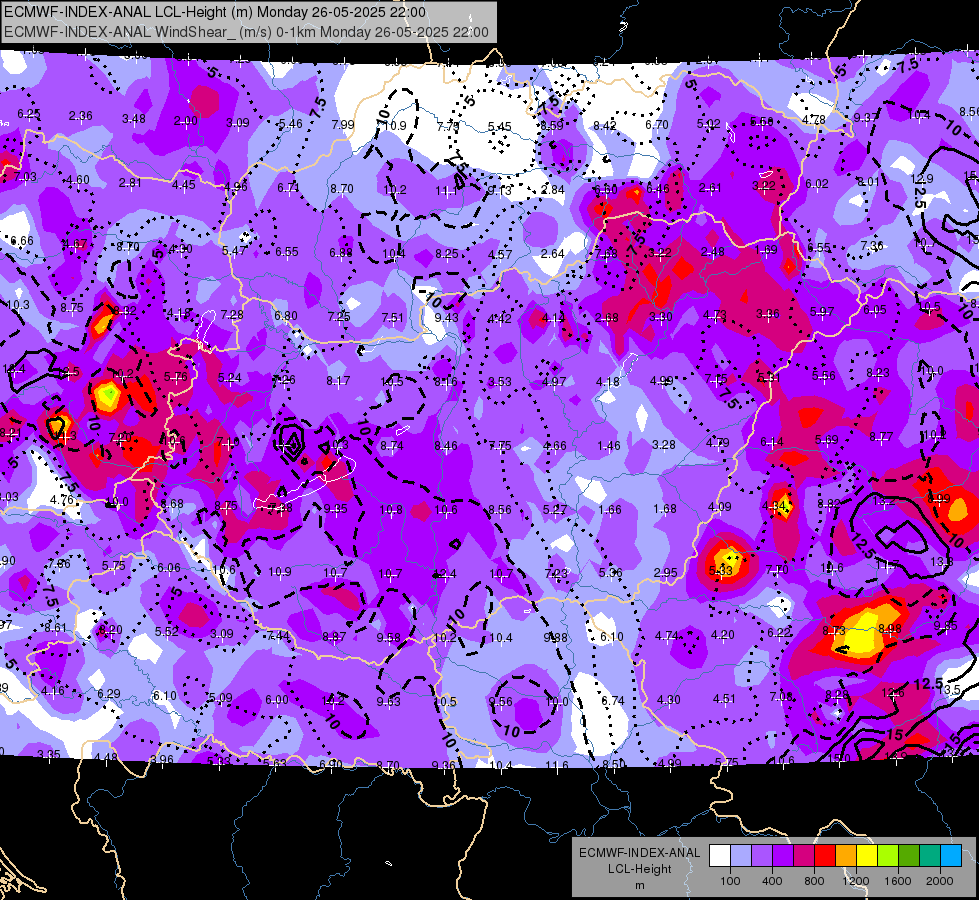Viewport: 979px width, 900px height.
Task: Click the wind shear value 8.42
Action: click(604, 126)
